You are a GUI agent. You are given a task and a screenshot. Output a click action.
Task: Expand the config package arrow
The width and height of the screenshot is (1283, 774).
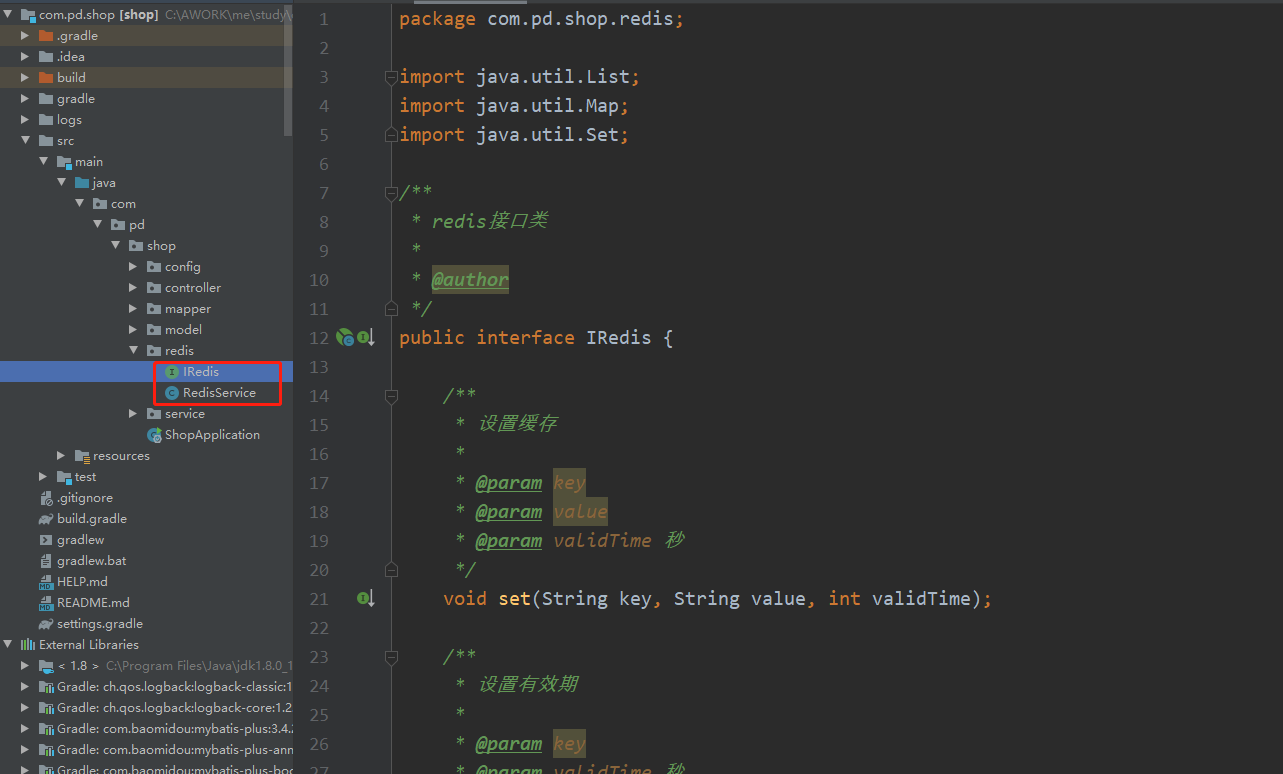pyautogui.click(x=133, y=267)
